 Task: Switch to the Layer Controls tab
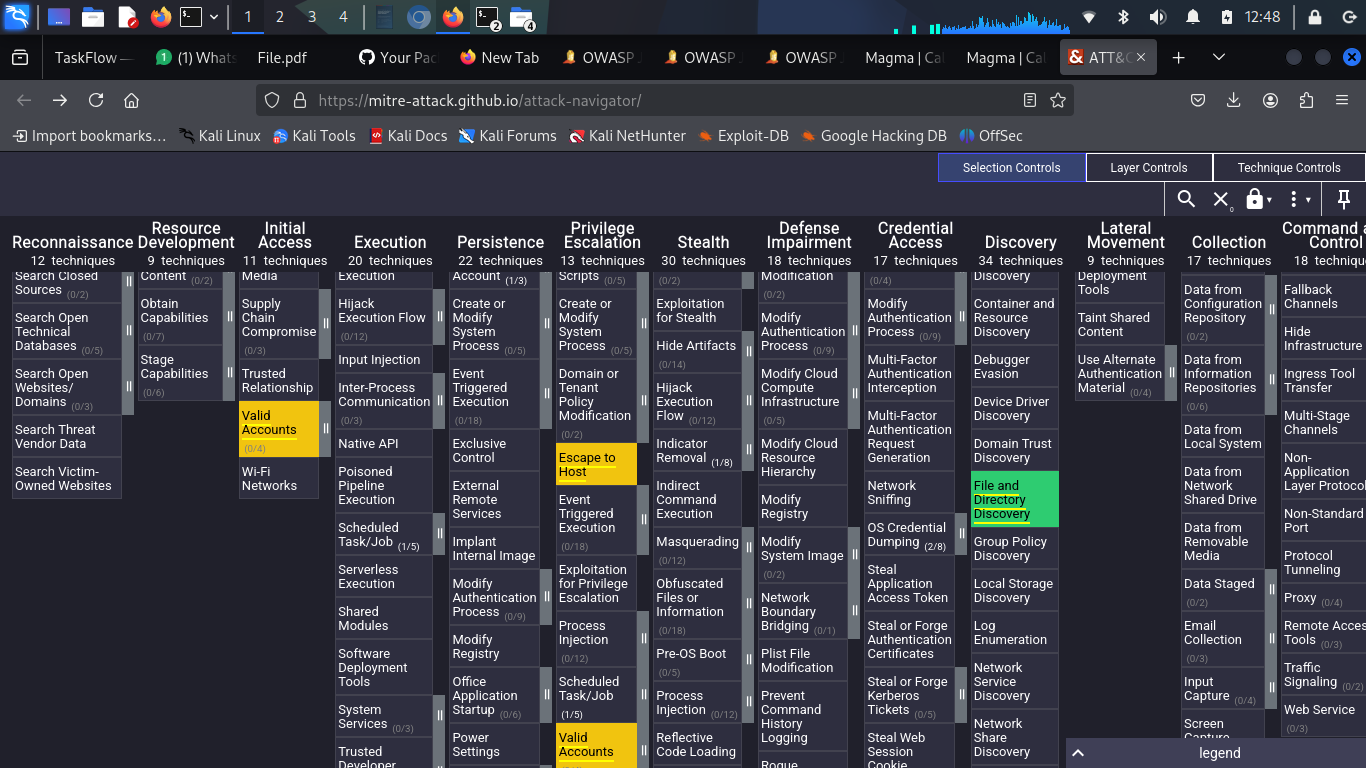tap(1149, 168)
